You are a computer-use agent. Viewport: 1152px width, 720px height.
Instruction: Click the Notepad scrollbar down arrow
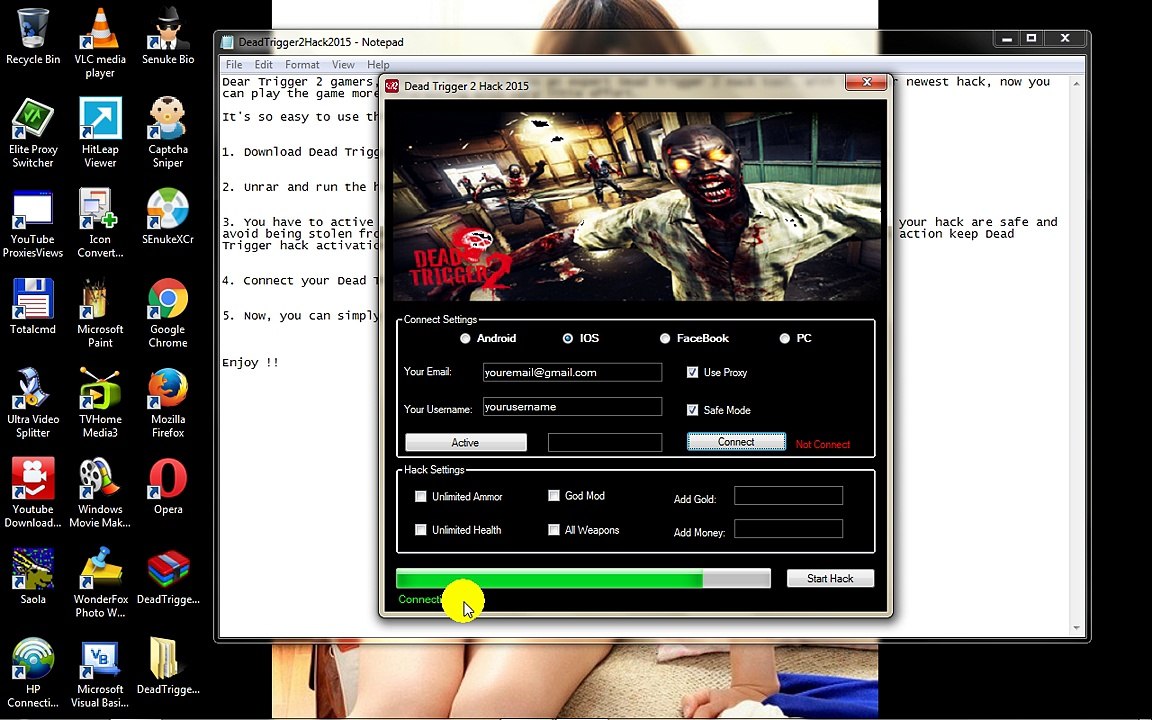click(1076, 628)
